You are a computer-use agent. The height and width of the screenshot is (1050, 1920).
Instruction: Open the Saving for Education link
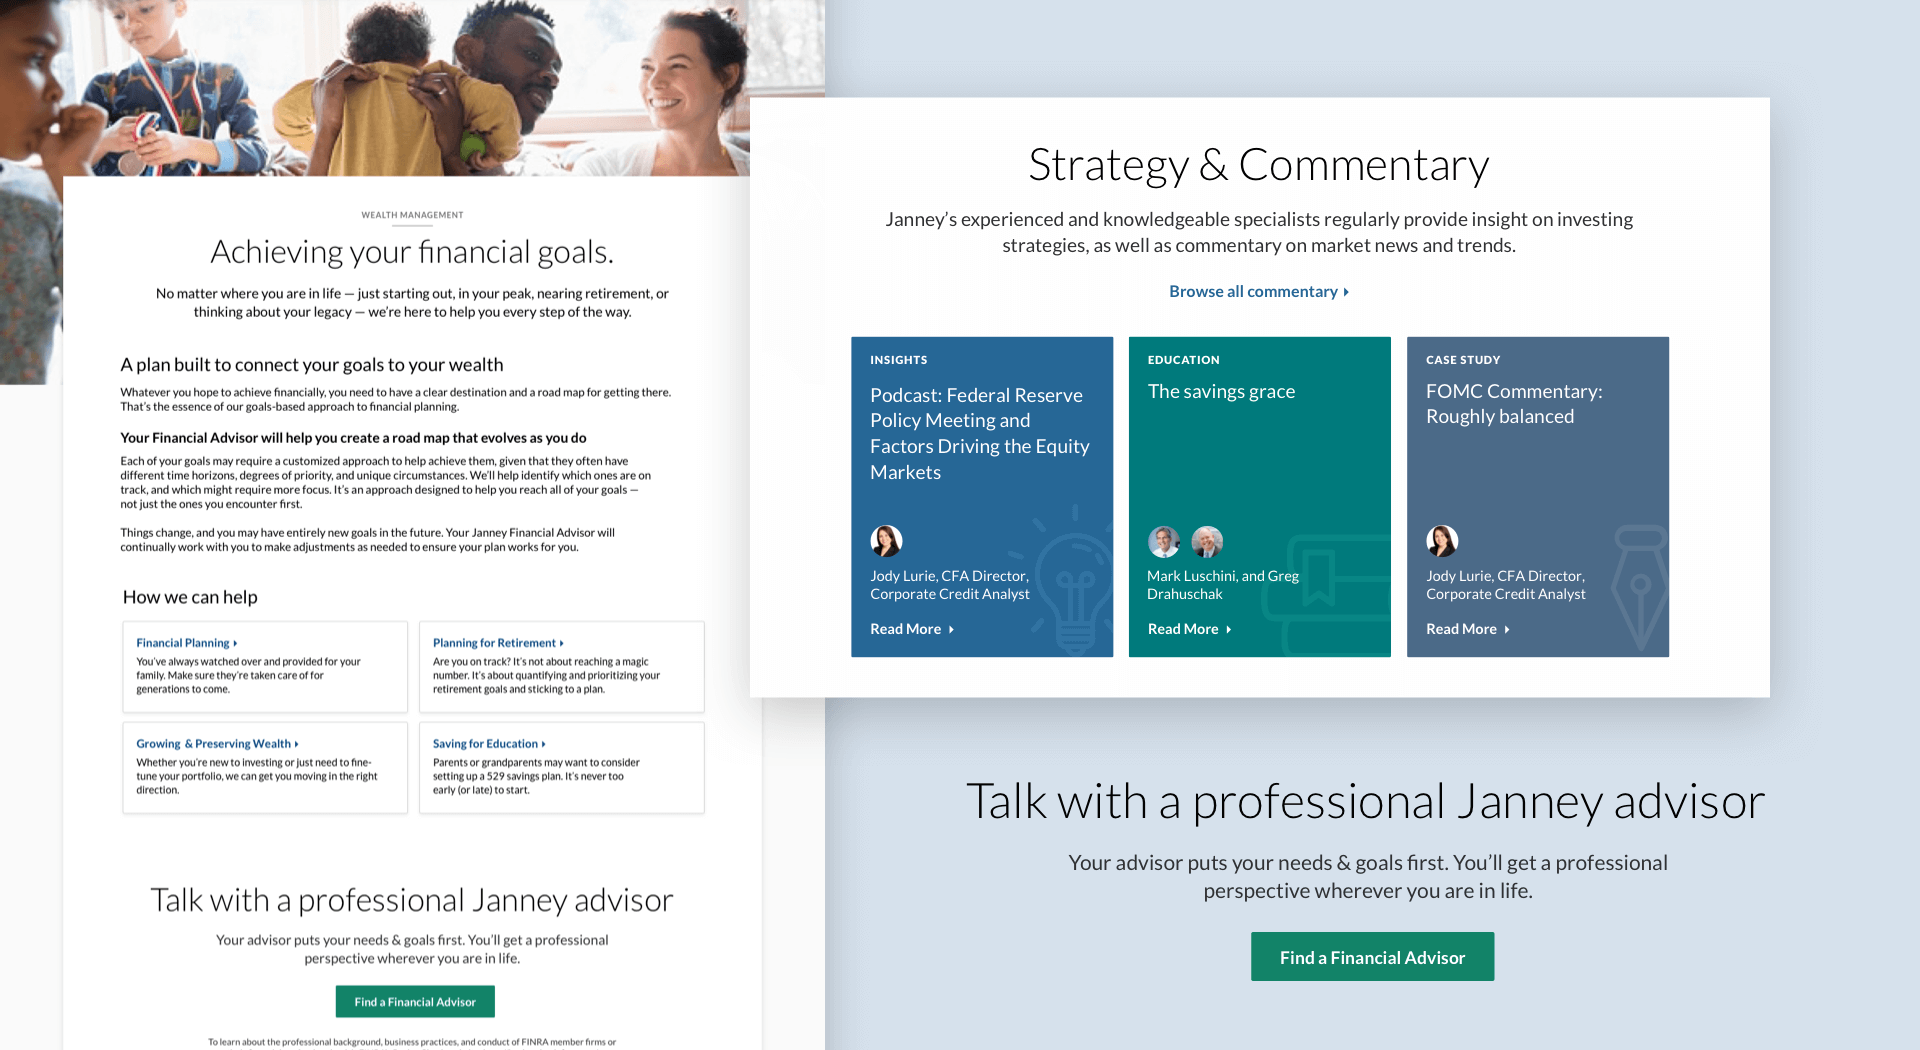489,744
